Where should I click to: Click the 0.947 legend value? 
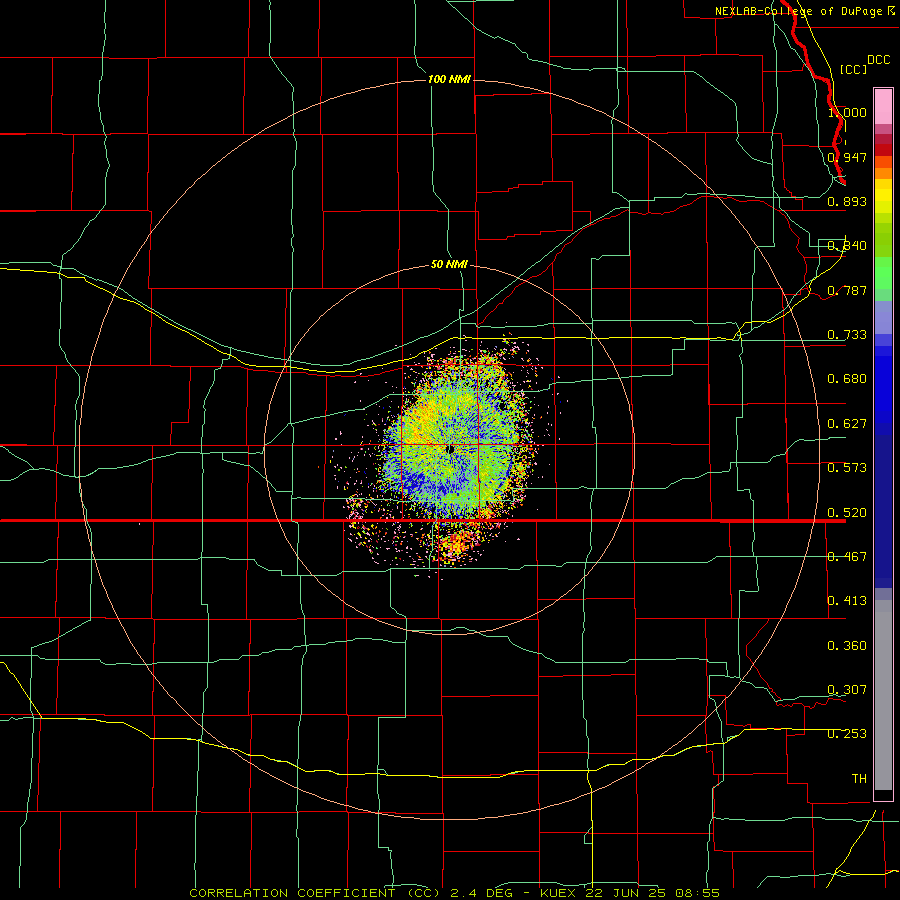[x=847, y=157]
